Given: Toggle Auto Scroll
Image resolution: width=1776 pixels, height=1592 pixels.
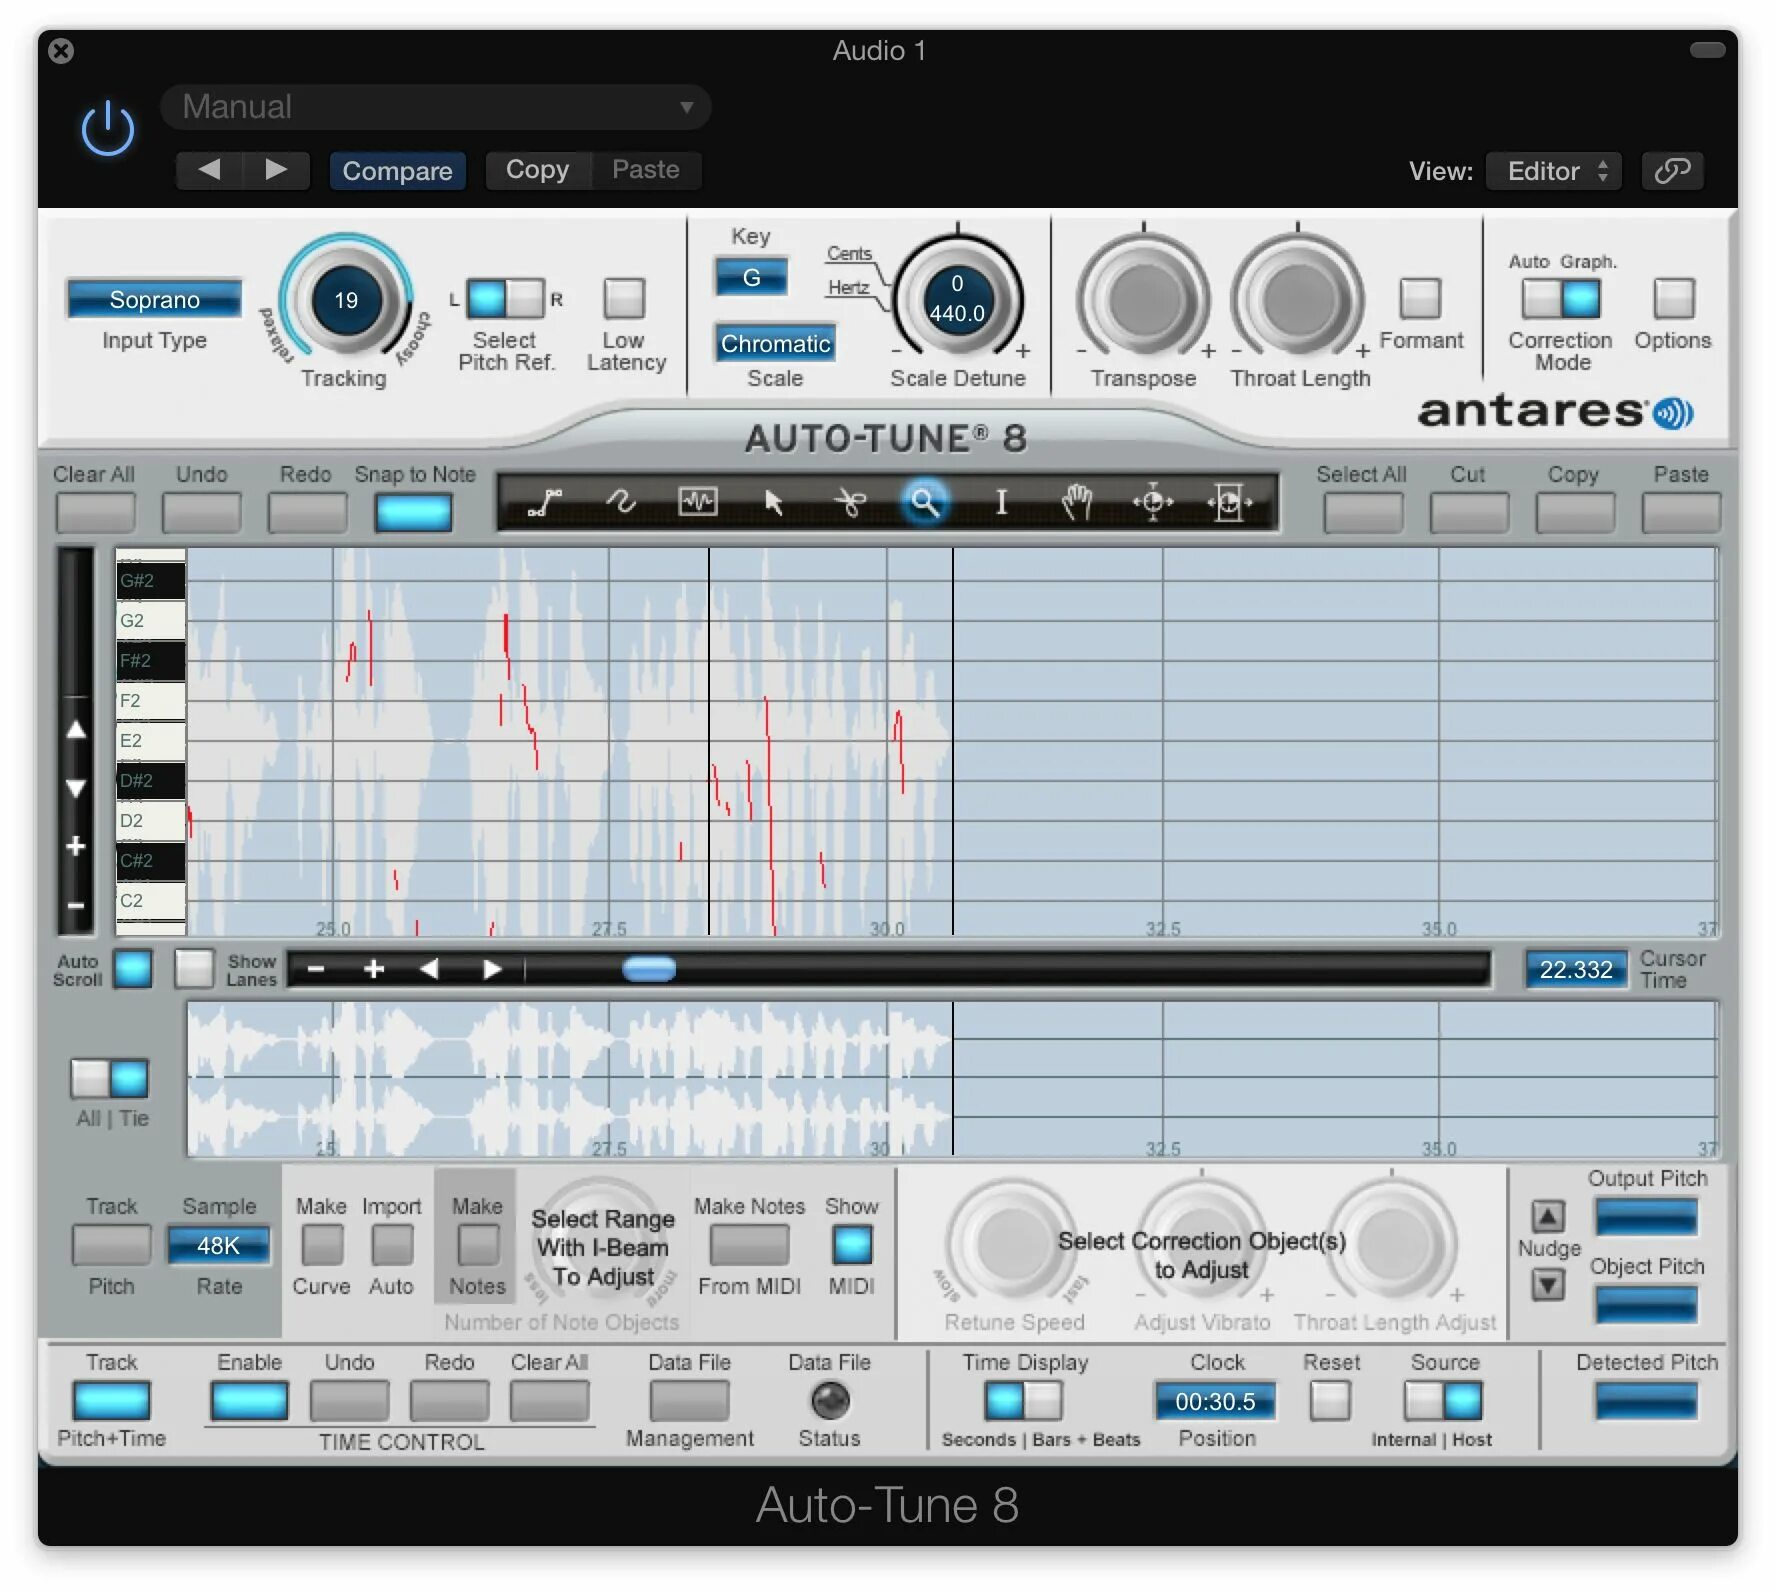Looking at the screenshot, I should coord(133,968).
